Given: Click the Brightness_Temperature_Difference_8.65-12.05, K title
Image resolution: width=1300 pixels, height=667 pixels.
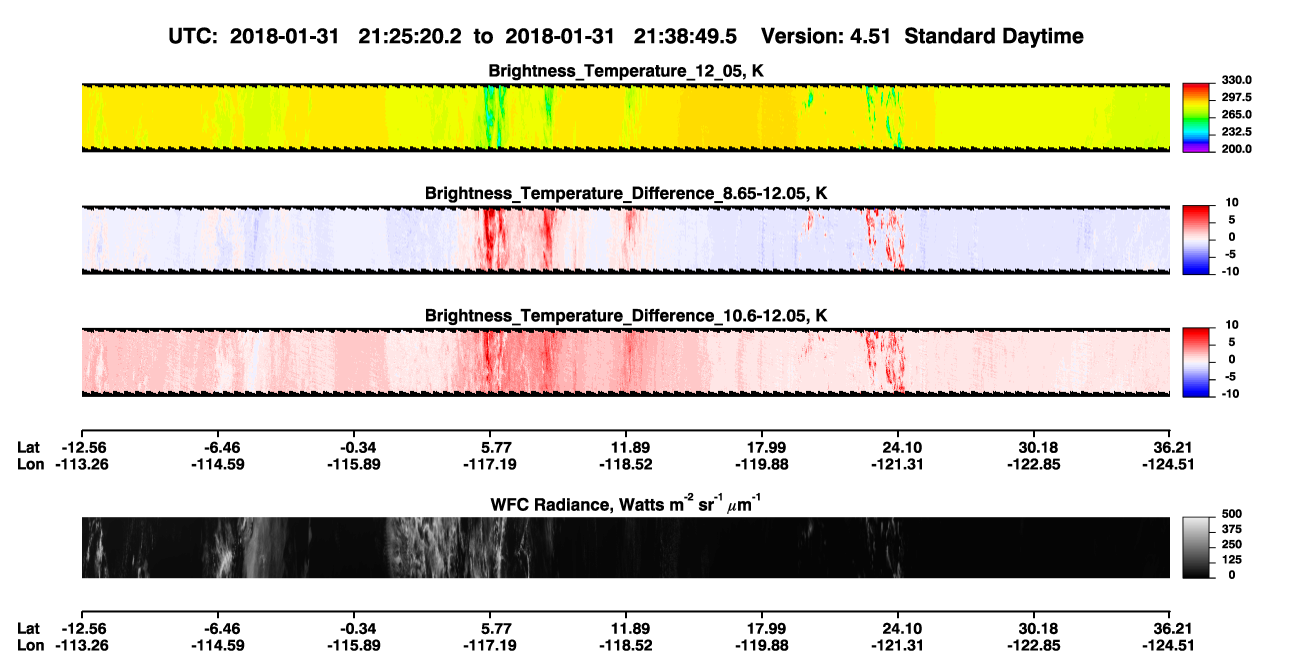Looking at the screenshot, I should point(626,193).
